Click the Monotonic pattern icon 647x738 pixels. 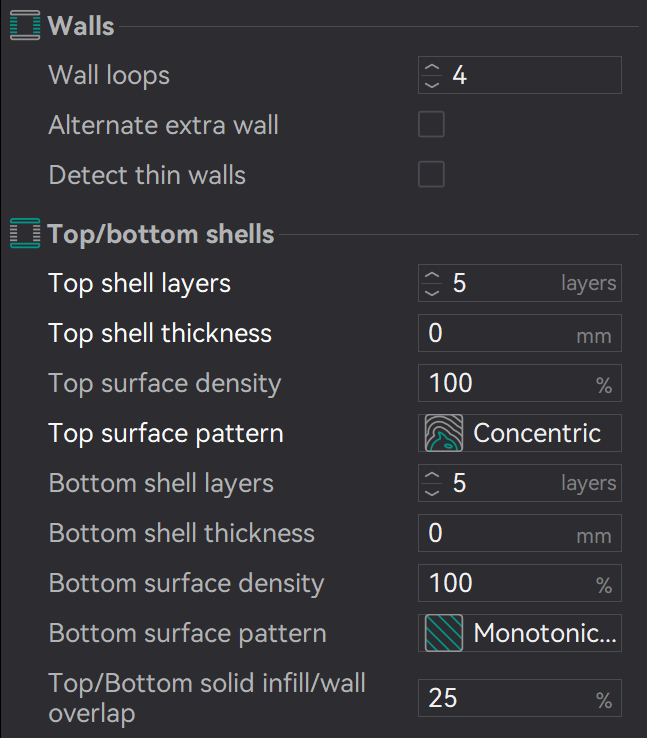coord(443,633)
